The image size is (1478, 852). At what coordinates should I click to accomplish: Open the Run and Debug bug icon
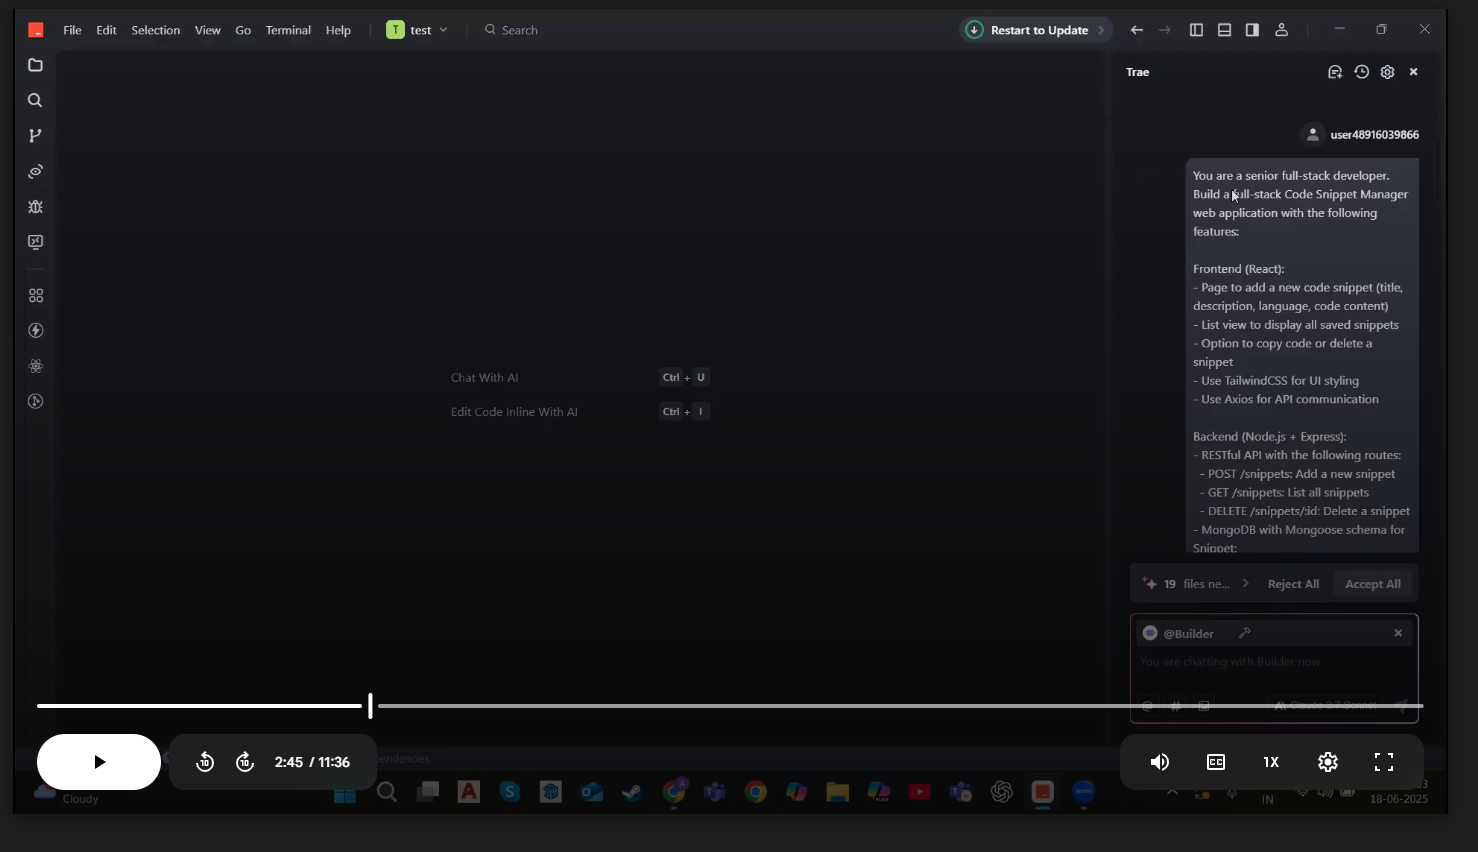coord(35,207)
